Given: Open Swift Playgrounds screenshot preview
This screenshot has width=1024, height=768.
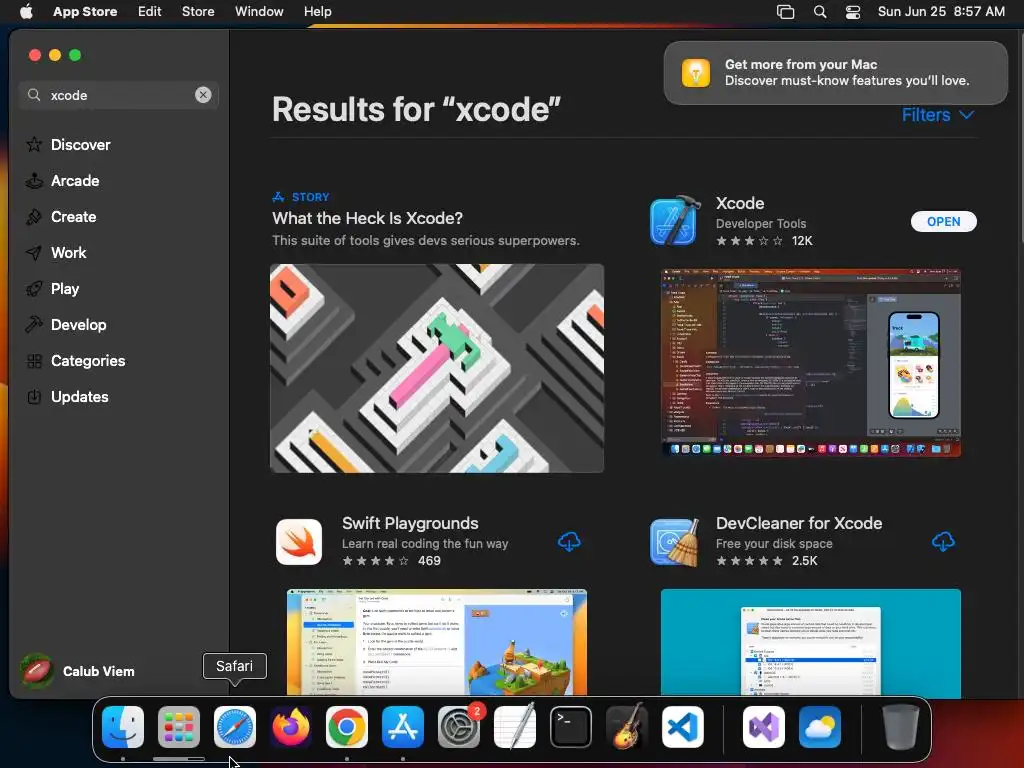Looking at the screenshot, I should coord(437,643).
